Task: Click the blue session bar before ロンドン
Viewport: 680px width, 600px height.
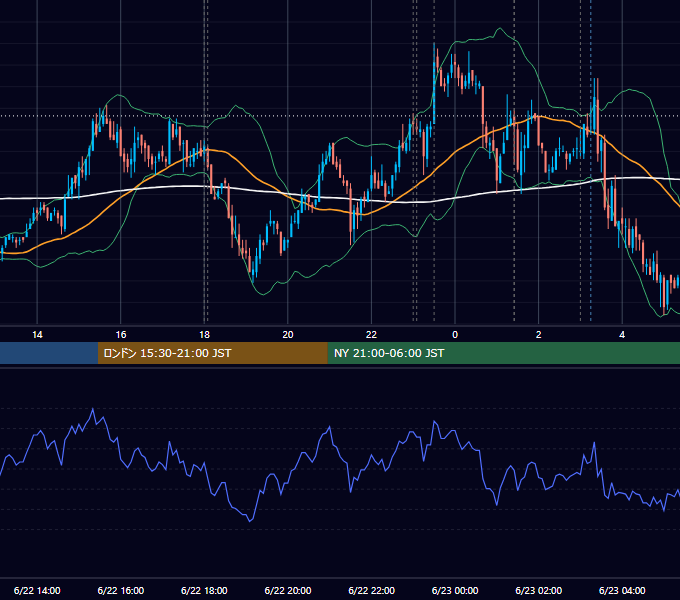Action: pos(49,353)
